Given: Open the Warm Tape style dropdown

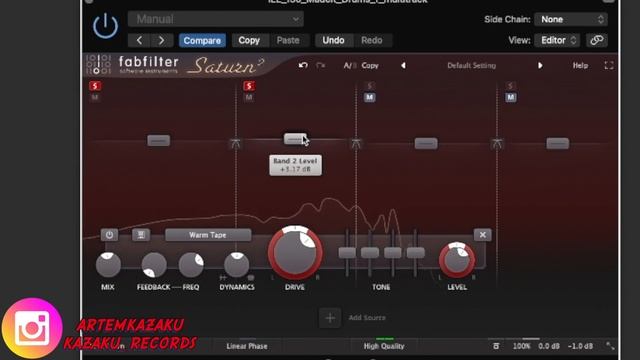Looking at the screenshot, I should (208, 235).
